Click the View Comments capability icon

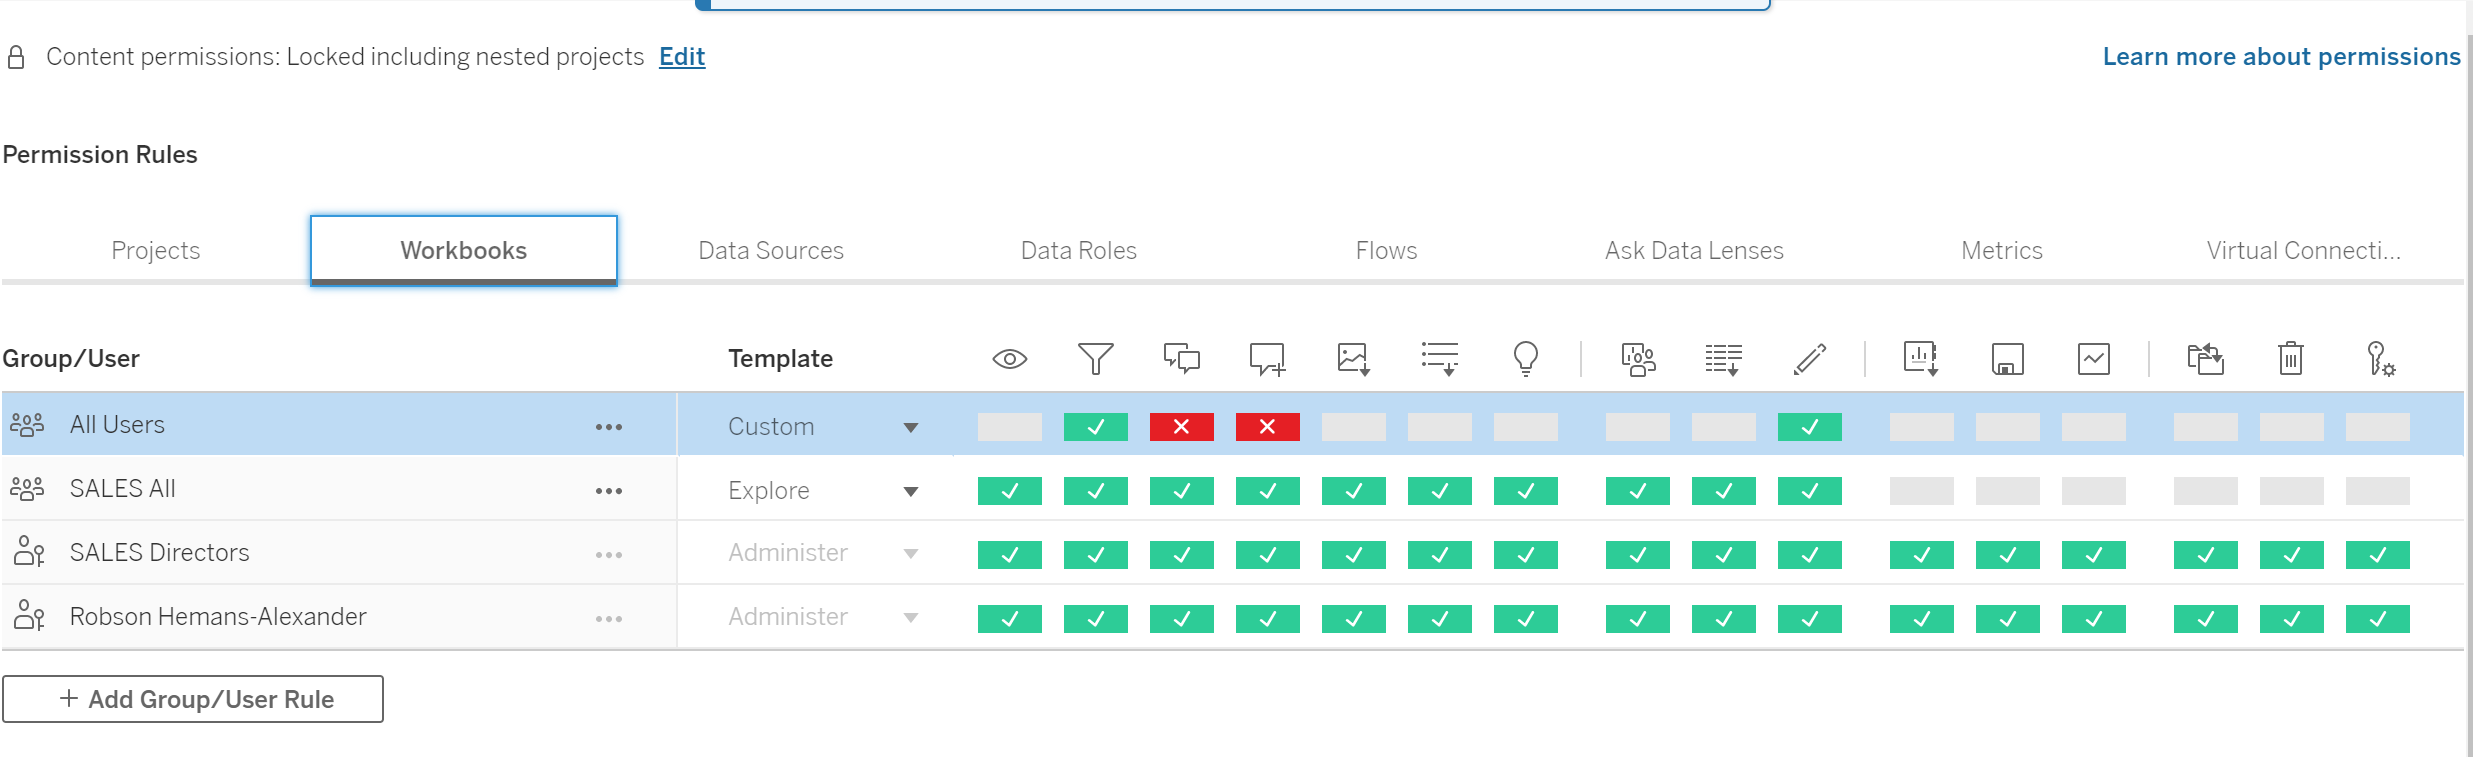pos(1181,359)
